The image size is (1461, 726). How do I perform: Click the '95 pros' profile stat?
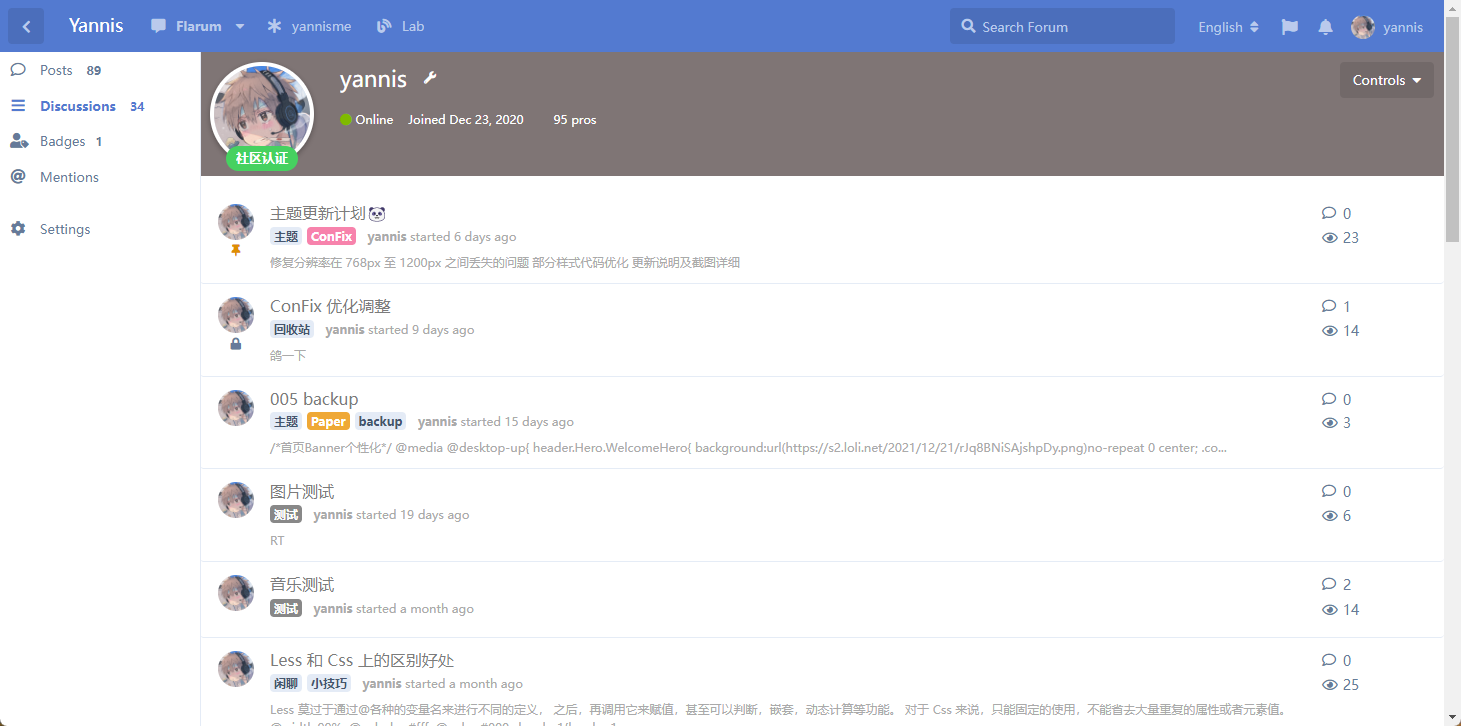[x=575, y=119]
